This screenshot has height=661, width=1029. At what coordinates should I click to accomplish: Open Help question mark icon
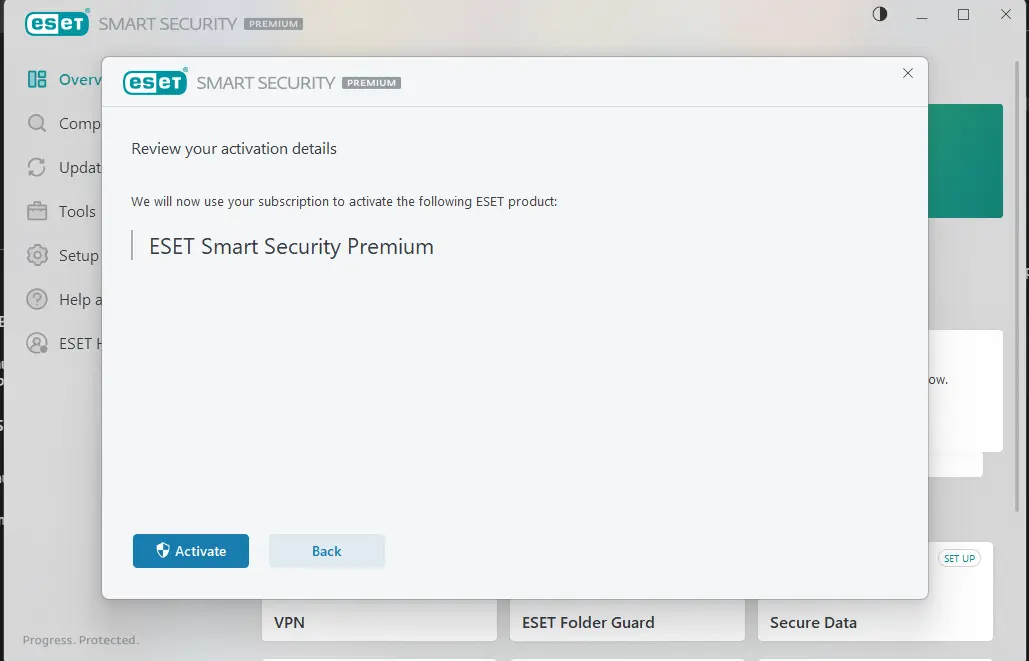click(37, 299)
